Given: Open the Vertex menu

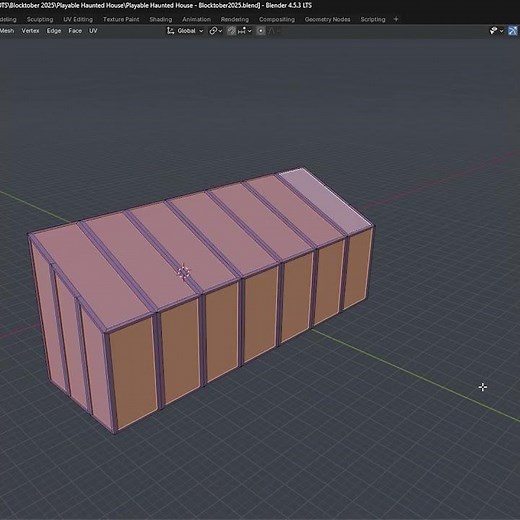Looking at the screenshot, I should [30, 31].
